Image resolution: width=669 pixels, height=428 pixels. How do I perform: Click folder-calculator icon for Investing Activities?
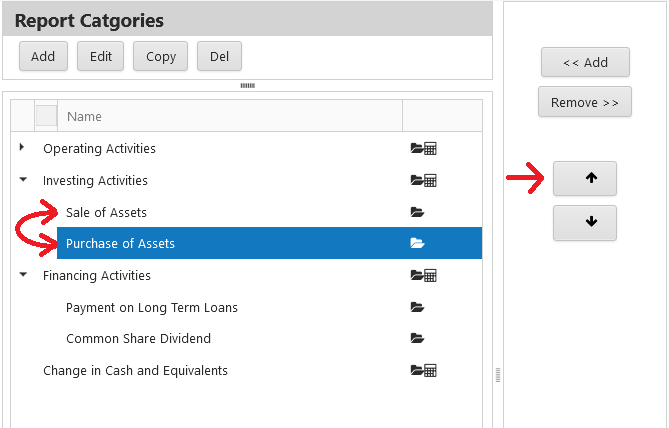423,181
